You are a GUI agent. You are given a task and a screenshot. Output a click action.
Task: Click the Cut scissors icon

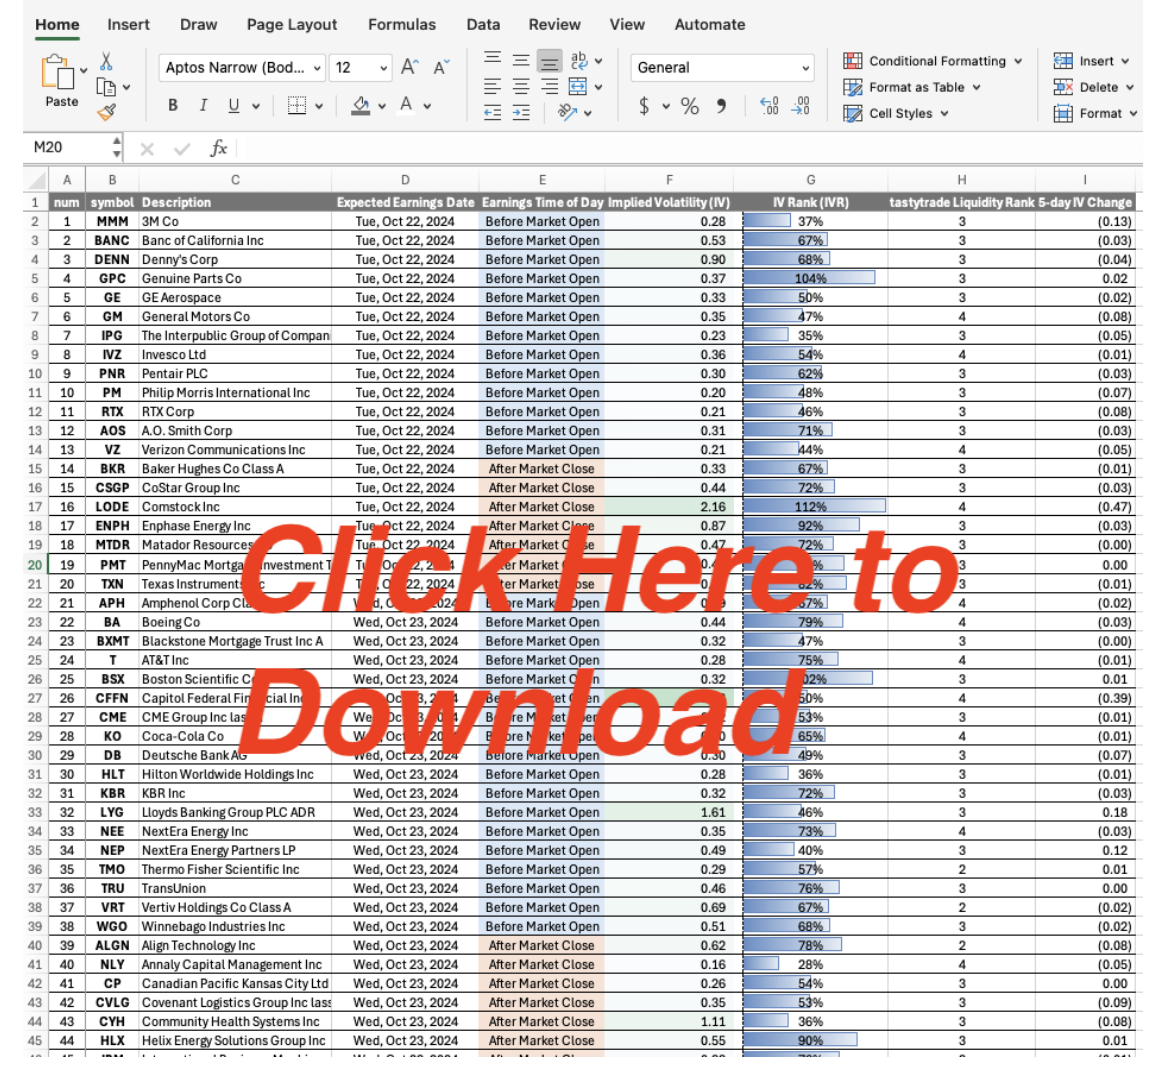point(106,61)
